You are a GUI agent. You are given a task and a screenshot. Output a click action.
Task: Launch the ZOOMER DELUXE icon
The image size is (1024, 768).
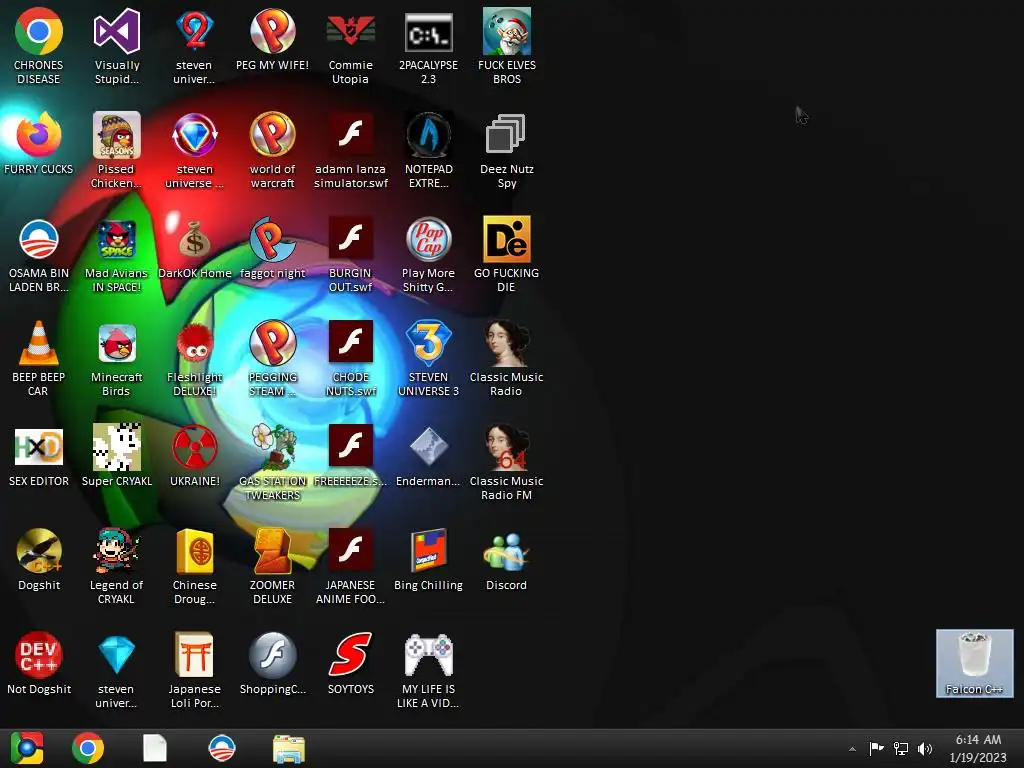pyautogui.click(x=272, y=551)
